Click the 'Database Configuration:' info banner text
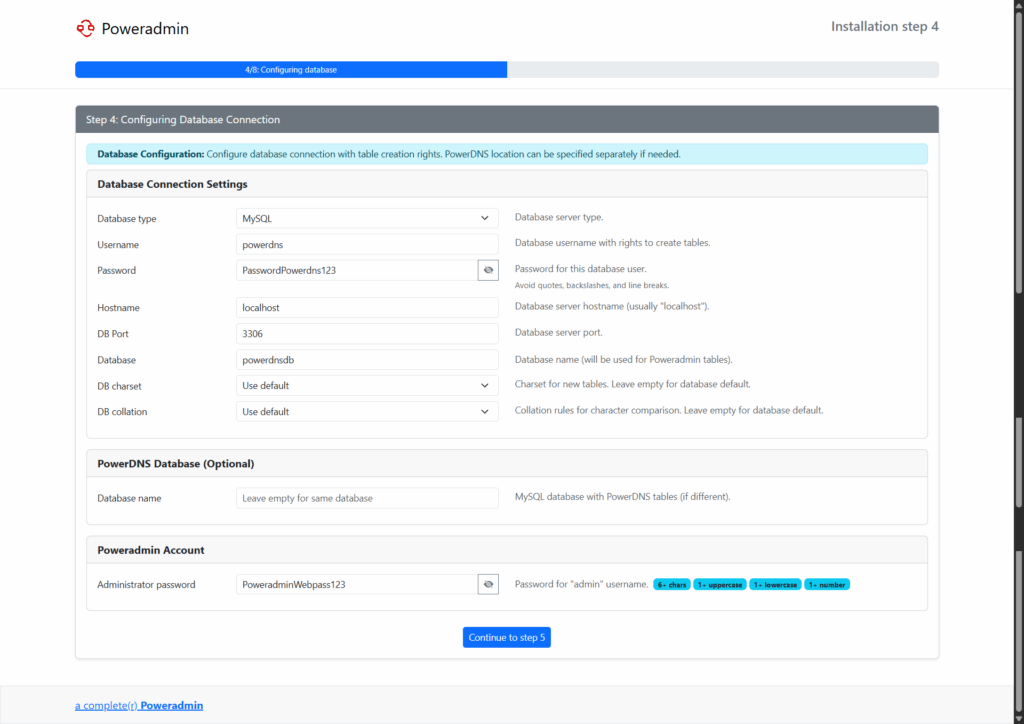The image size is (1024, 724). pyautogui.click(x=151, y=154)
